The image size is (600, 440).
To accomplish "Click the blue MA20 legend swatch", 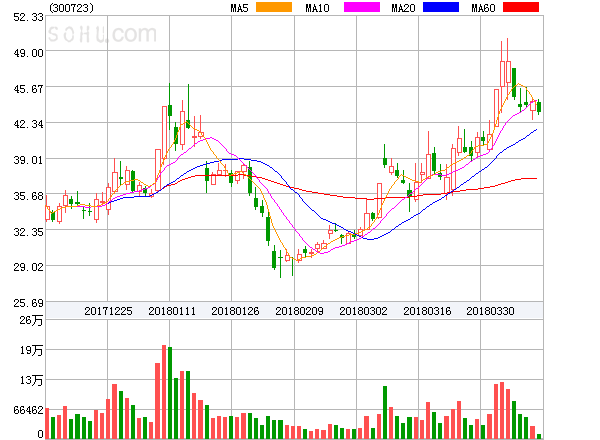I will point(441,7).
